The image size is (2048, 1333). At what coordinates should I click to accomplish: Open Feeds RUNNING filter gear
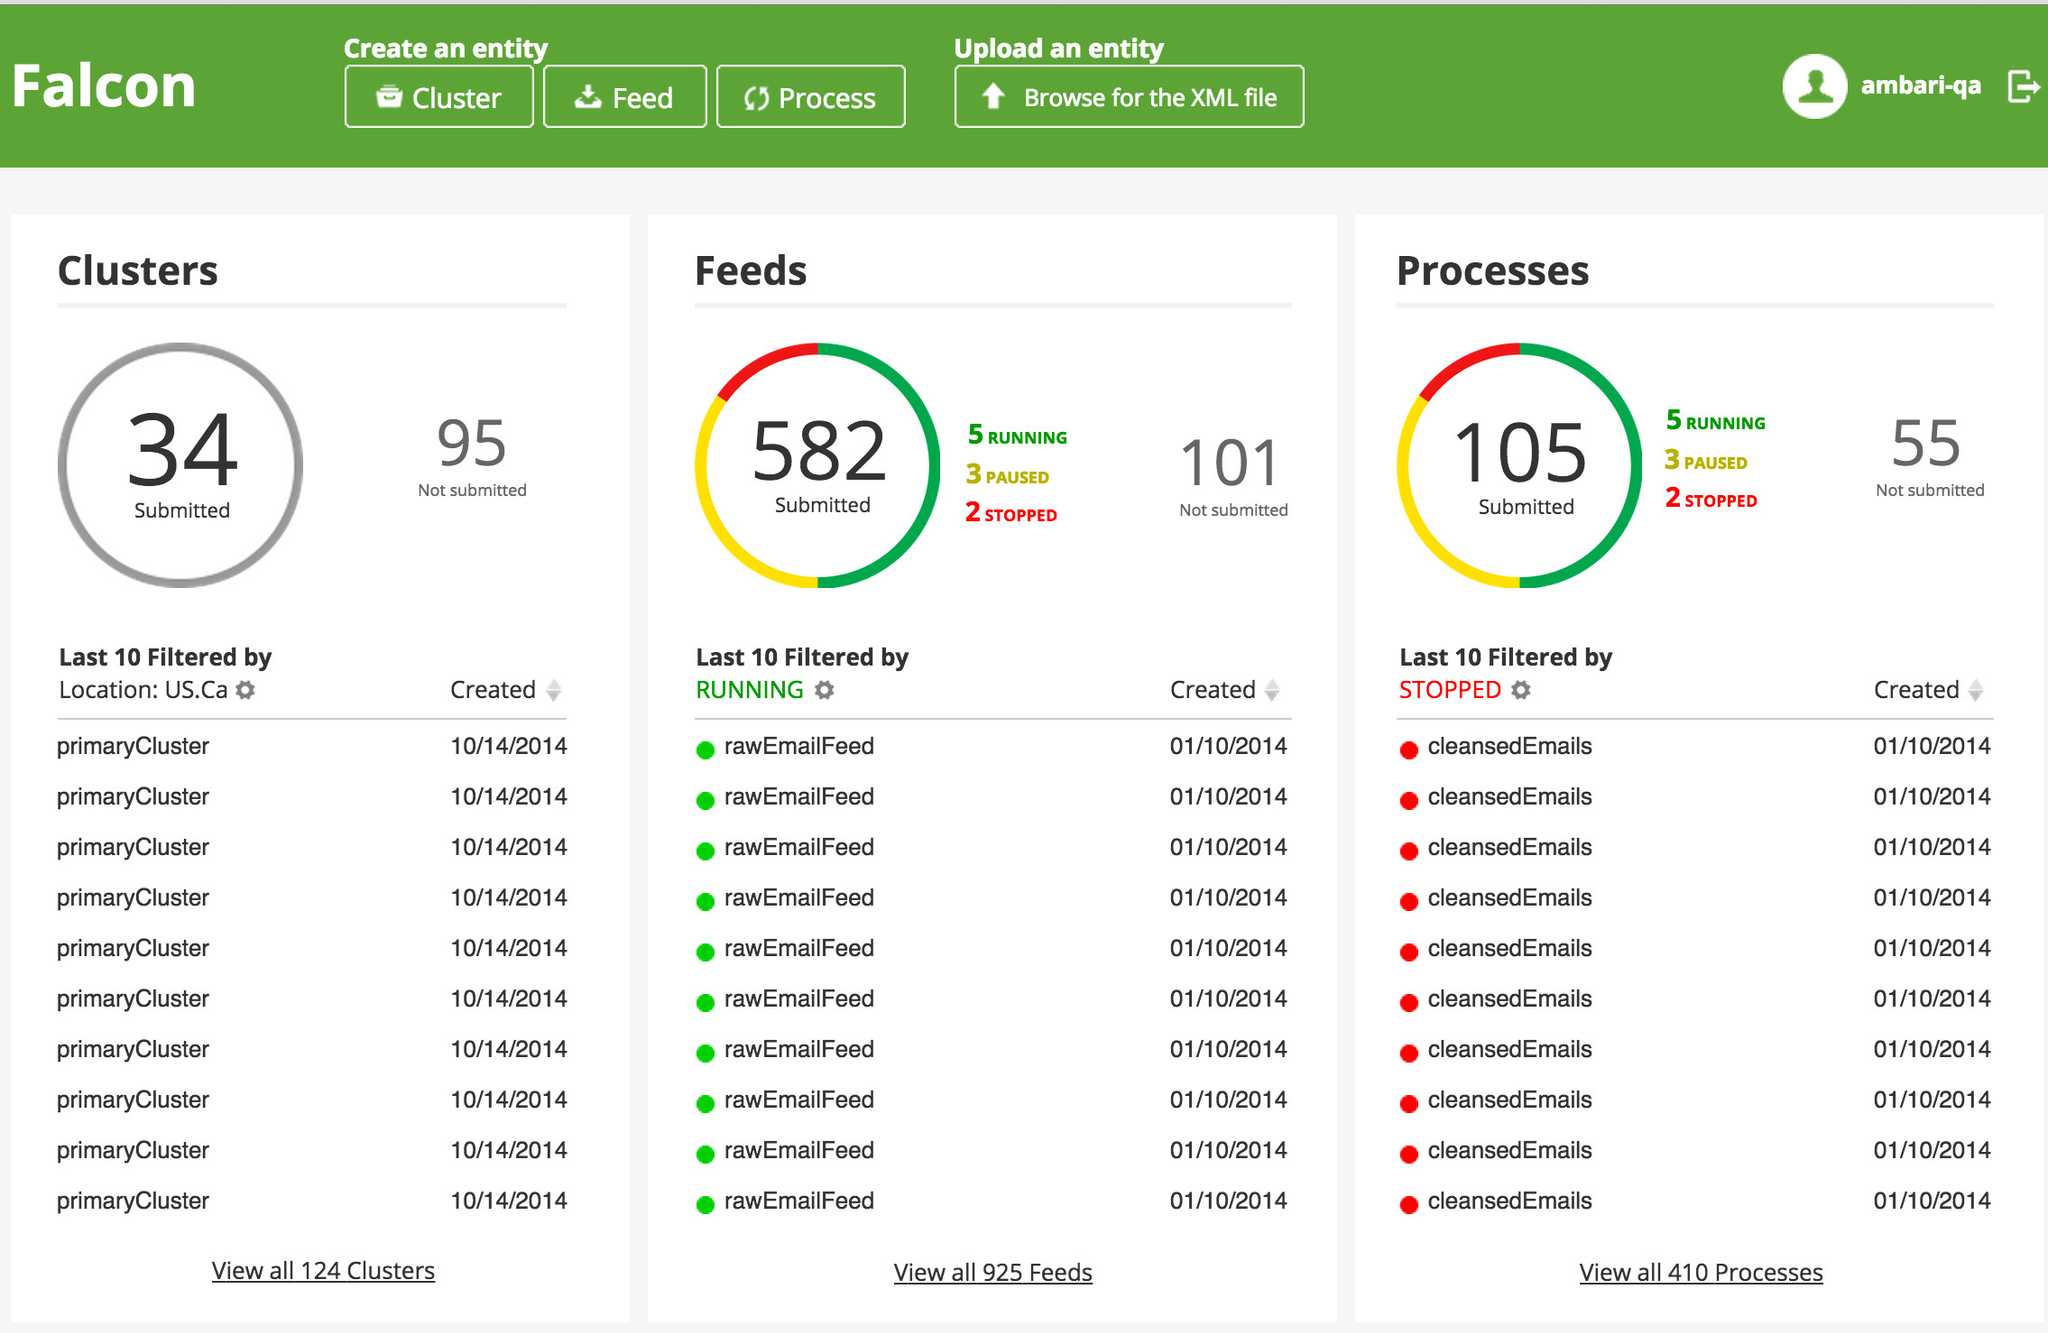(824, 690)
